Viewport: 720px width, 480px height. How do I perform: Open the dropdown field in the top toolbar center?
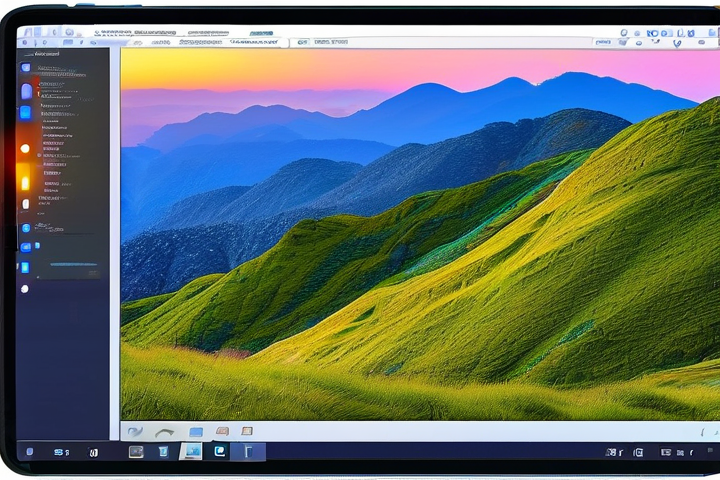(256, 43)
